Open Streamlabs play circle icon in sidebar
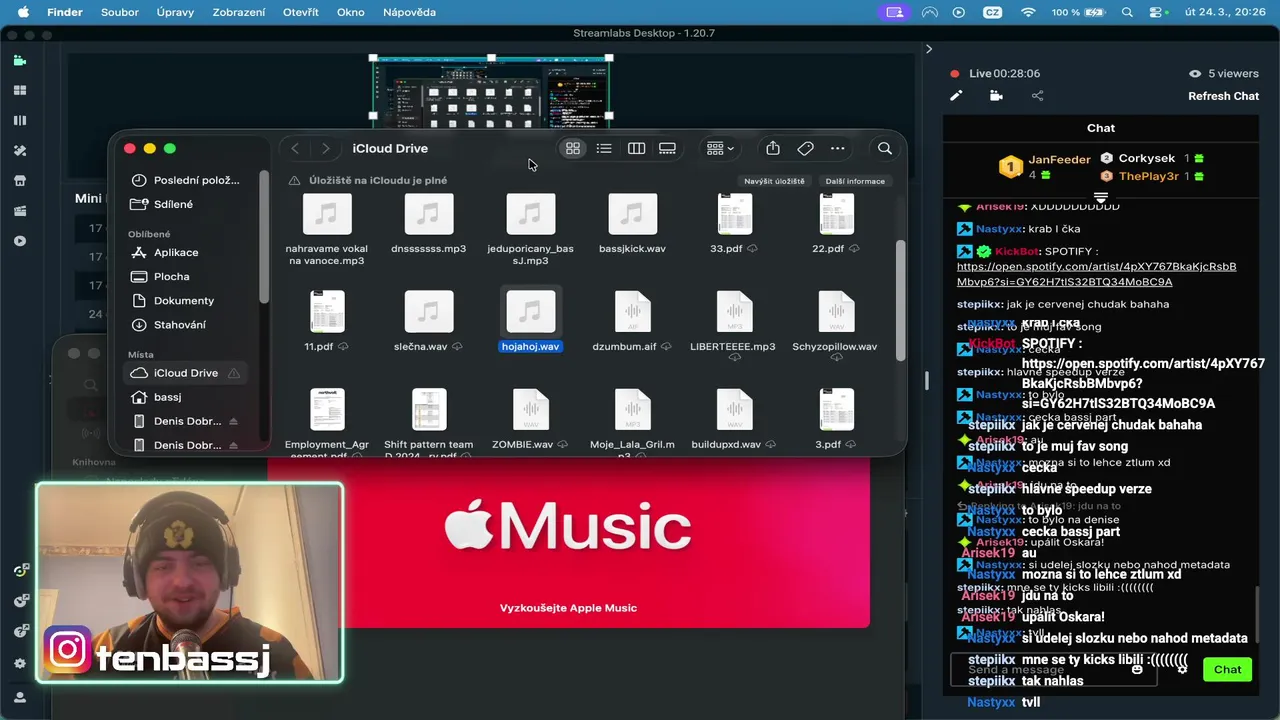This screenshot has width=1280, height=720. point(20,241)
